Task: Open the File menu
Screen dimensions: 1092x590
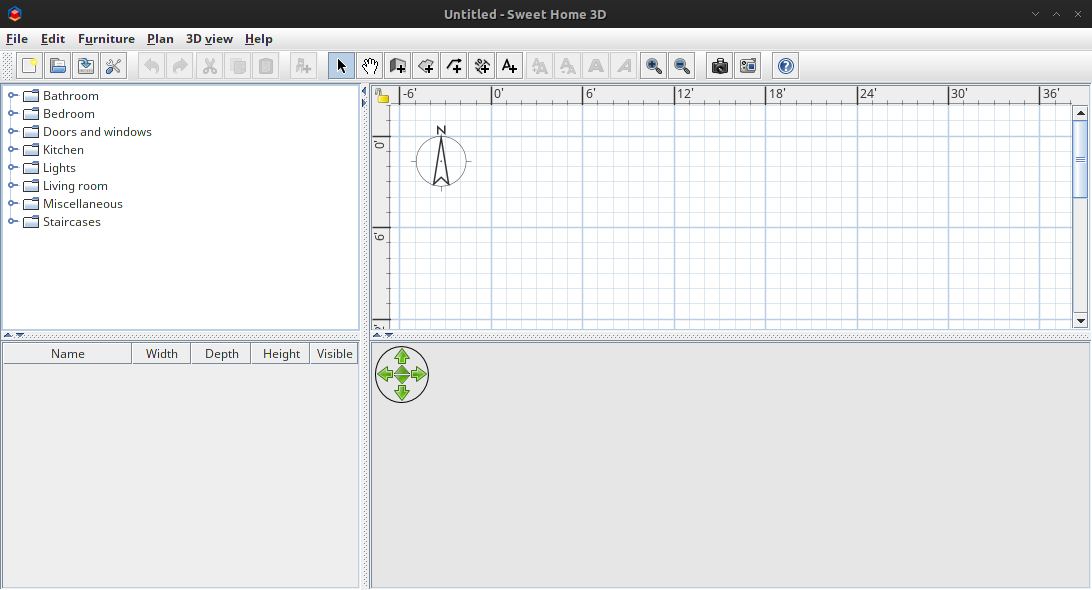Action: tap(17, 39)
